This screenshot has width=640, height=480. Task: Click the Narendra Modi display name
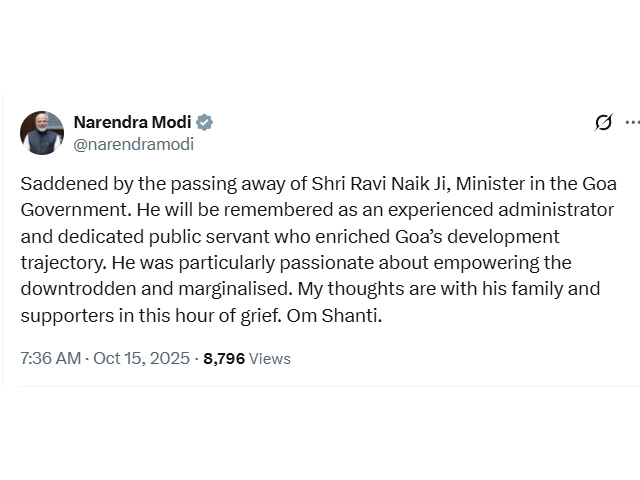pyautogui.click(x=131, y=123)
